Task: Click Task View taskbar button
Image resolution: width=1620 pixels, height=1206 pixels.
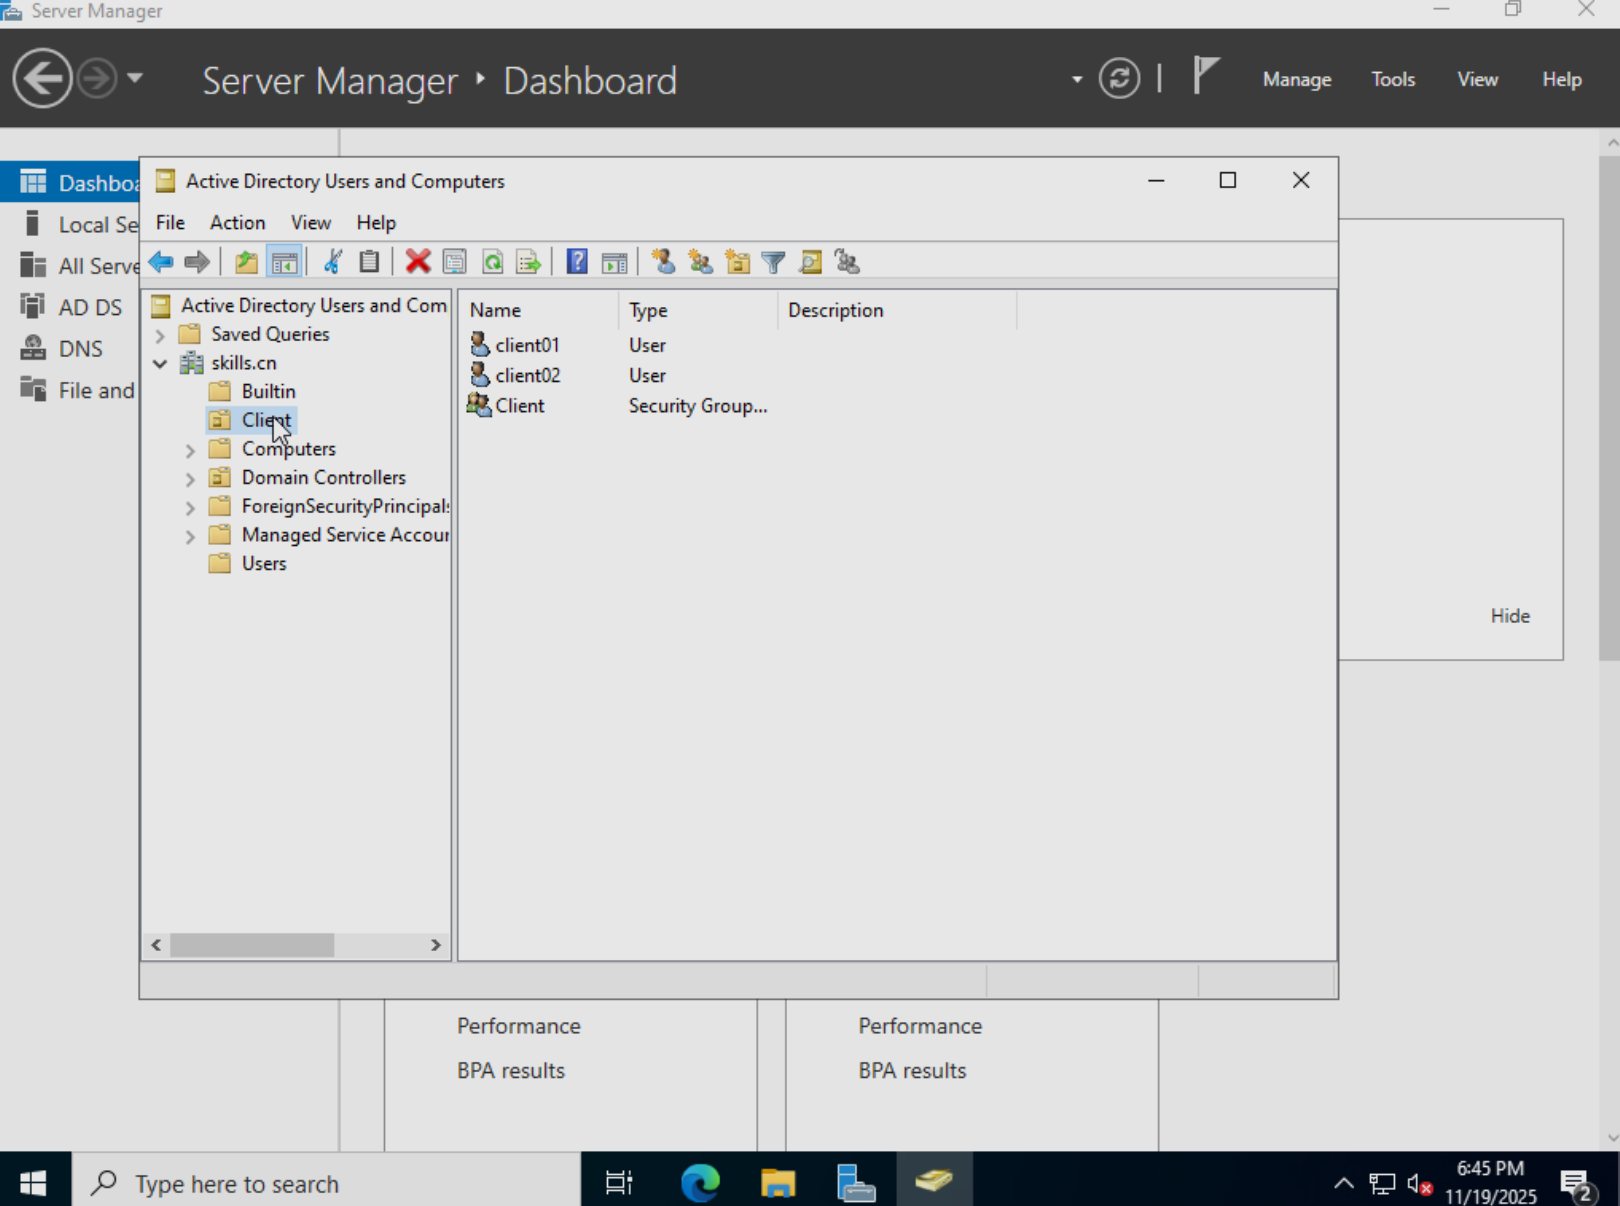Action: pyautogui.click(x=619, y=1183)
